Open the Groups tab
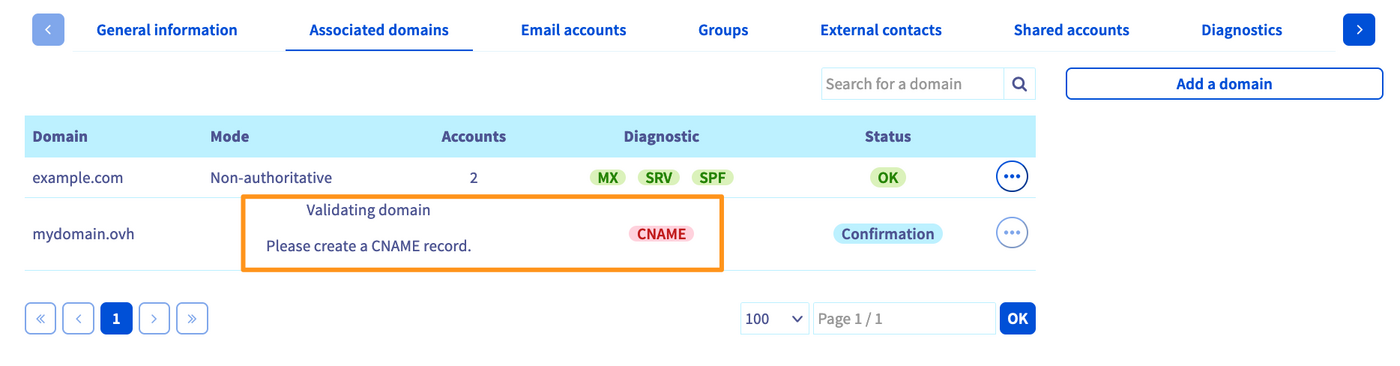Image resolution: width=1400 pixels, height=366 pixels. tap(723, 30)
